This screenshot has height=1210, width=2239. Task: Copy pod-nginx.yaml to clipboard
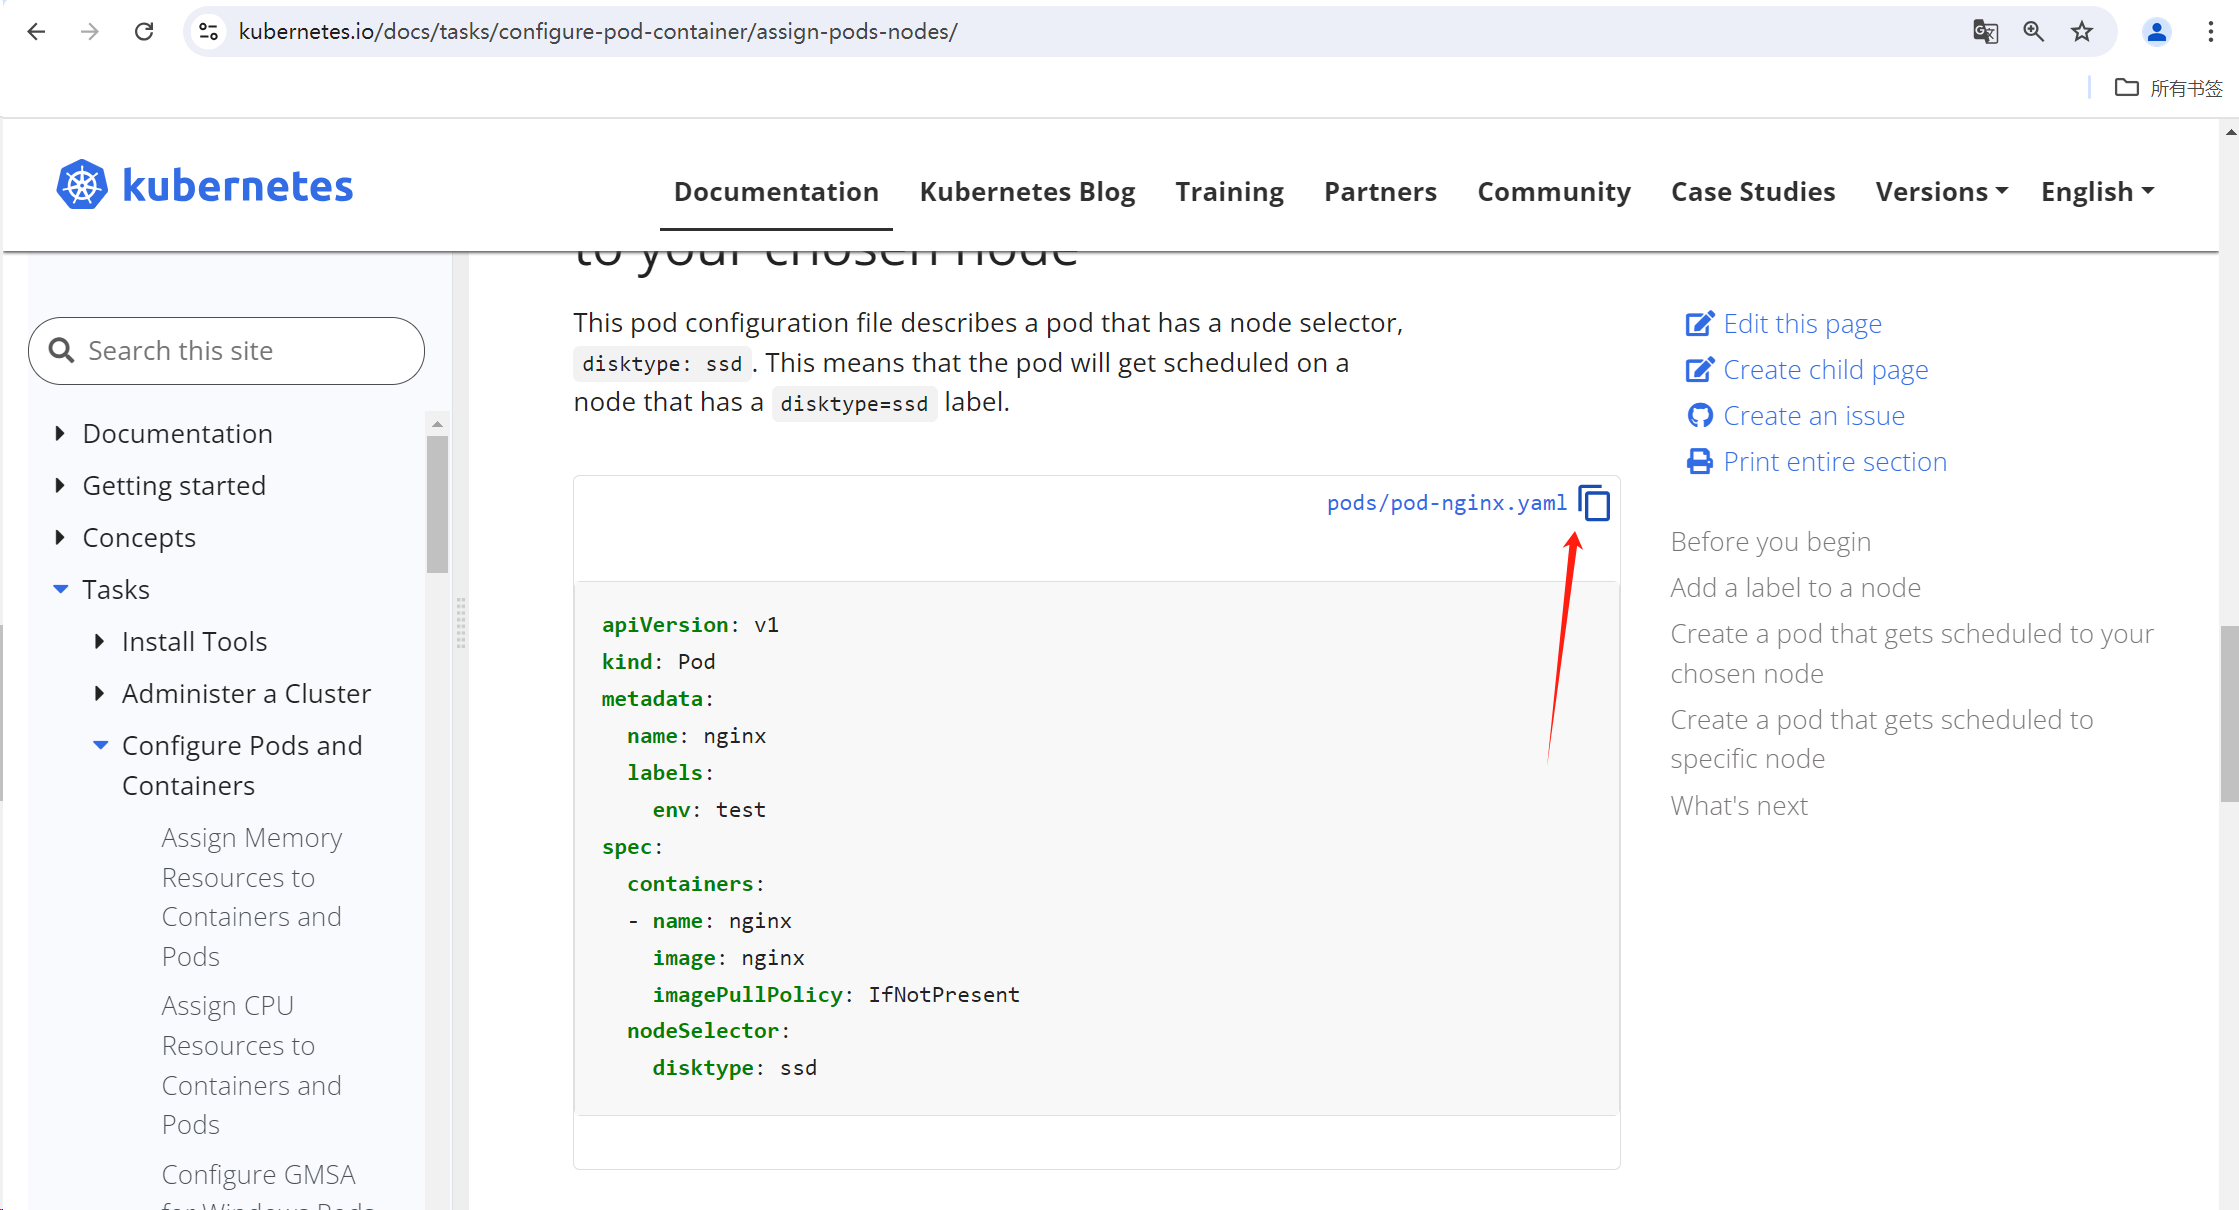click(1594, 503)
